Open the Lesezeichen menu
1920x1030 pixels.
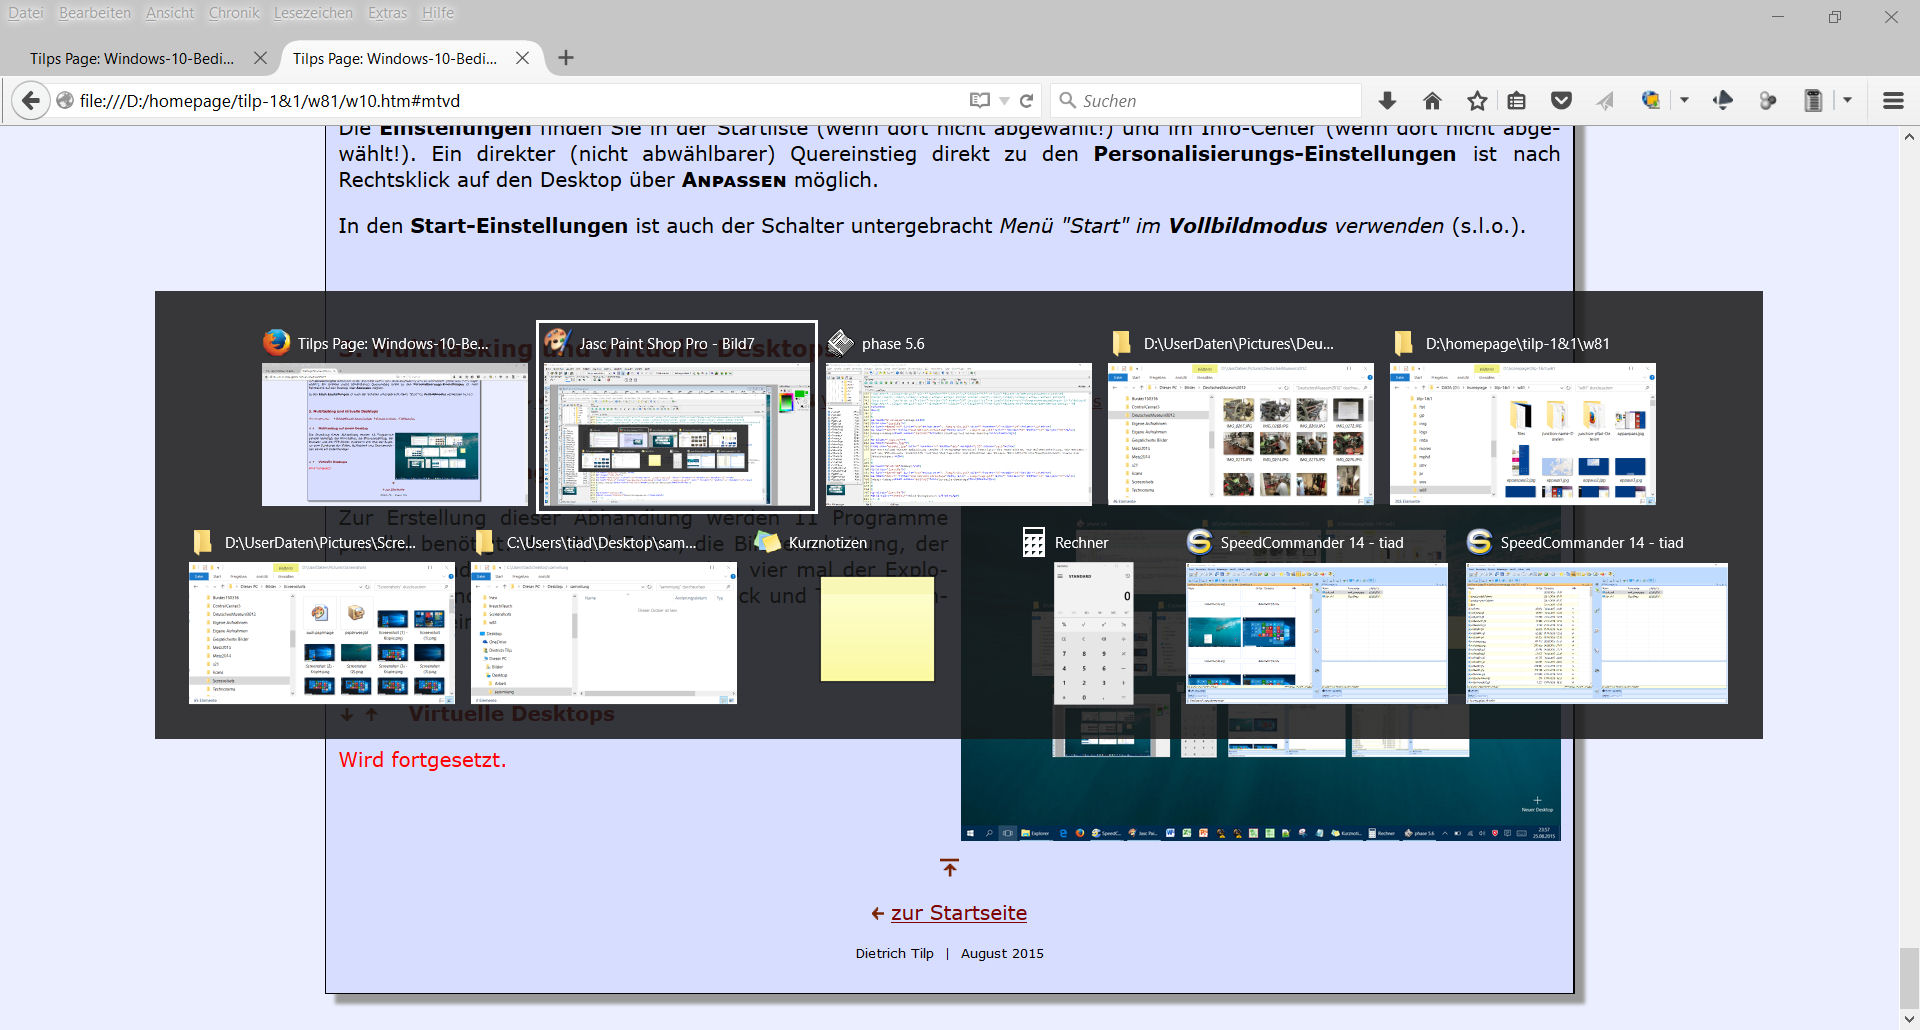pyautogui.click(x=313, y=13)
